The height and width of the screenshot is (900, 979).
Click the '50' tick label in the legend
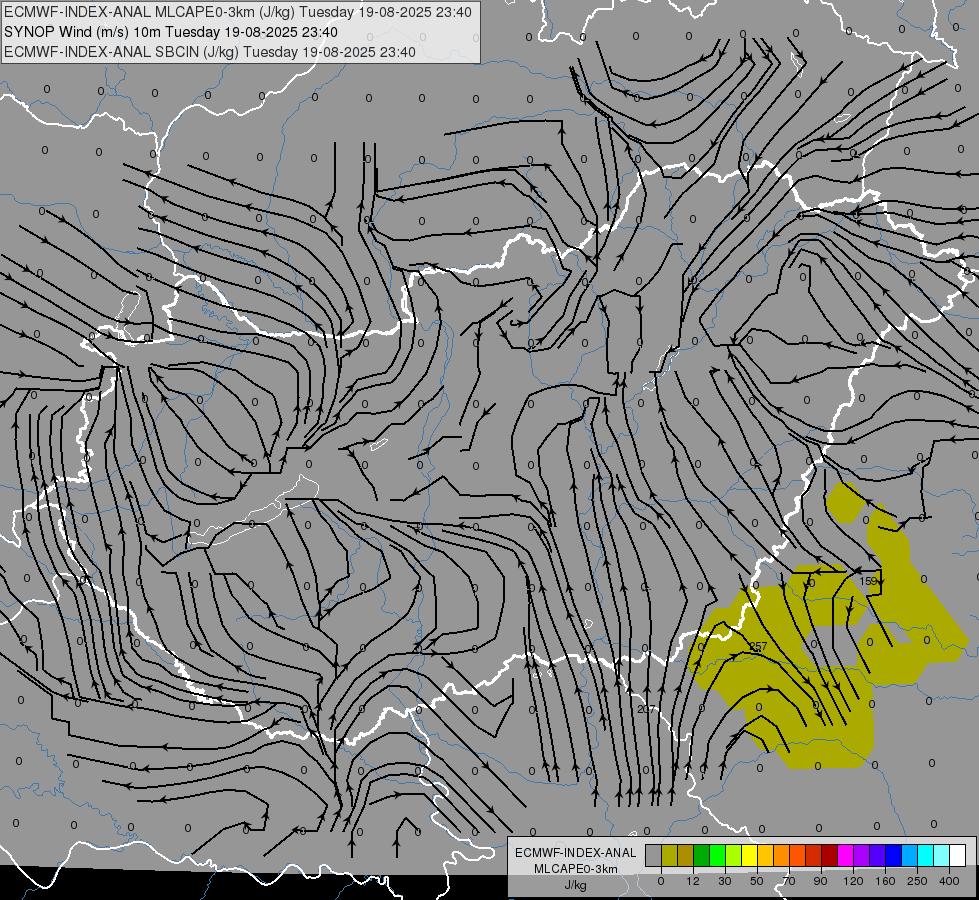point(757,881)
